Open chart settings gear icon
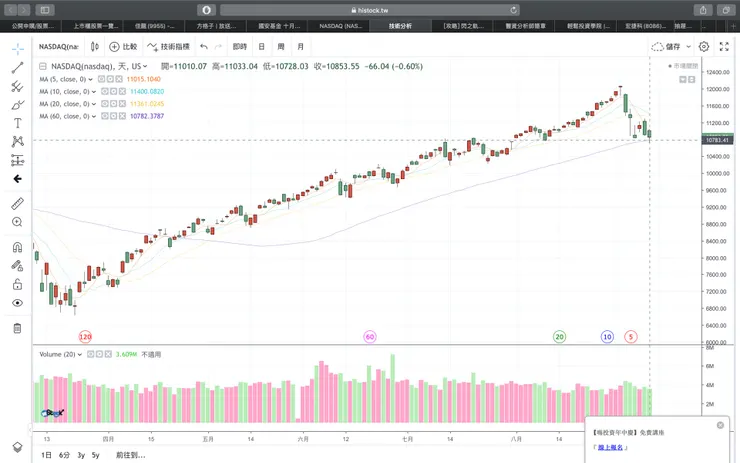This screenshot has width=740, height=463. click(x=704, y=46)
